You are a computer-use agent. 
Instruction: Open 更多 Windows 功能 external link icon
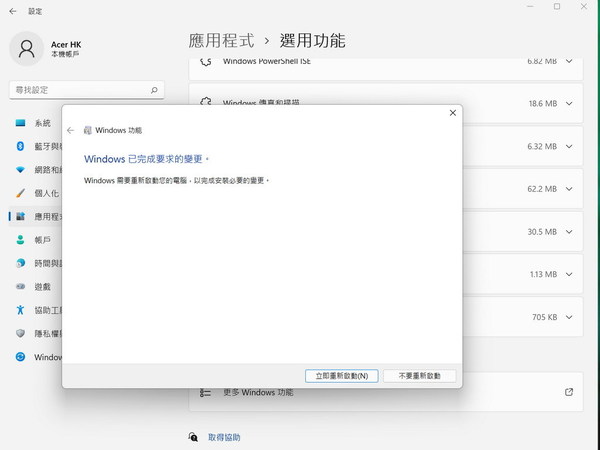click(569, 392)
